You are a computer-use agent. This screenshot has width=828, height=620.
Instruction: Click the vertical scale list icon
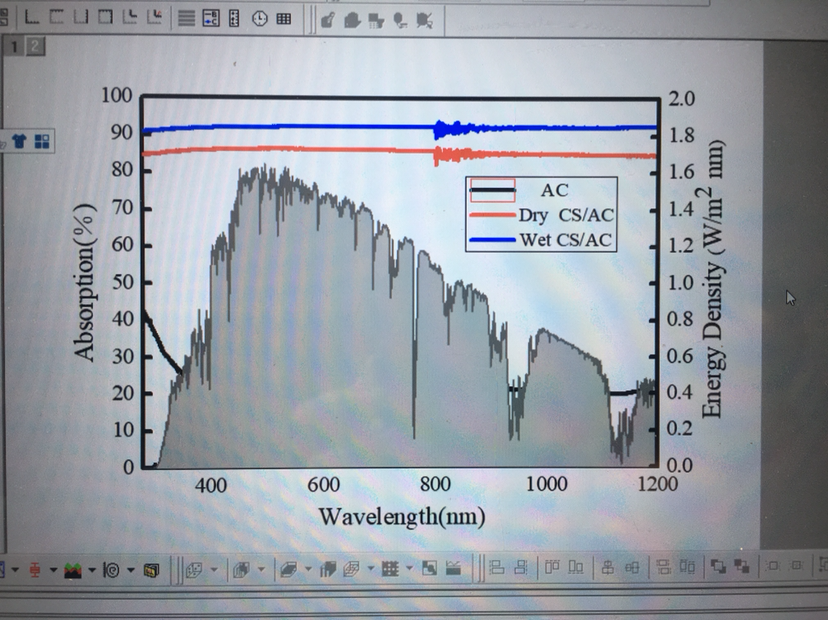tap(234, 18)
